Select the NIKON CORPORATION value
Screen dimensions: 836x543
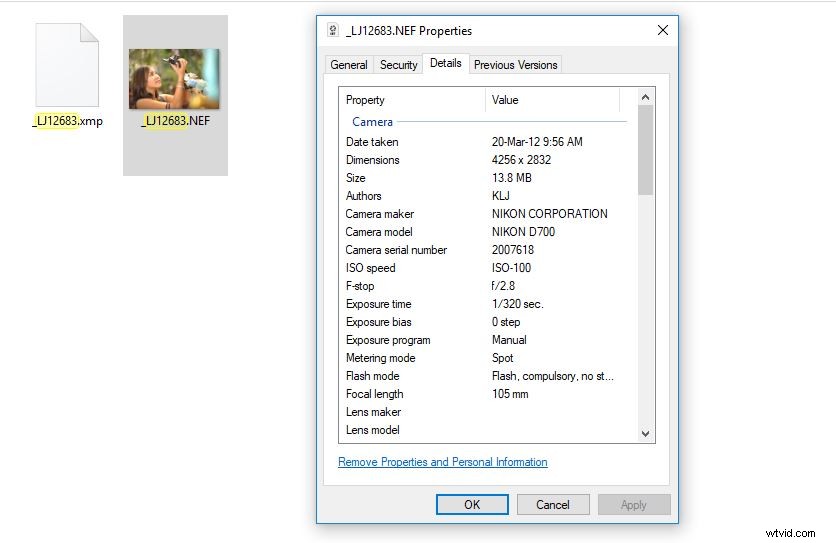coord(549,214)
